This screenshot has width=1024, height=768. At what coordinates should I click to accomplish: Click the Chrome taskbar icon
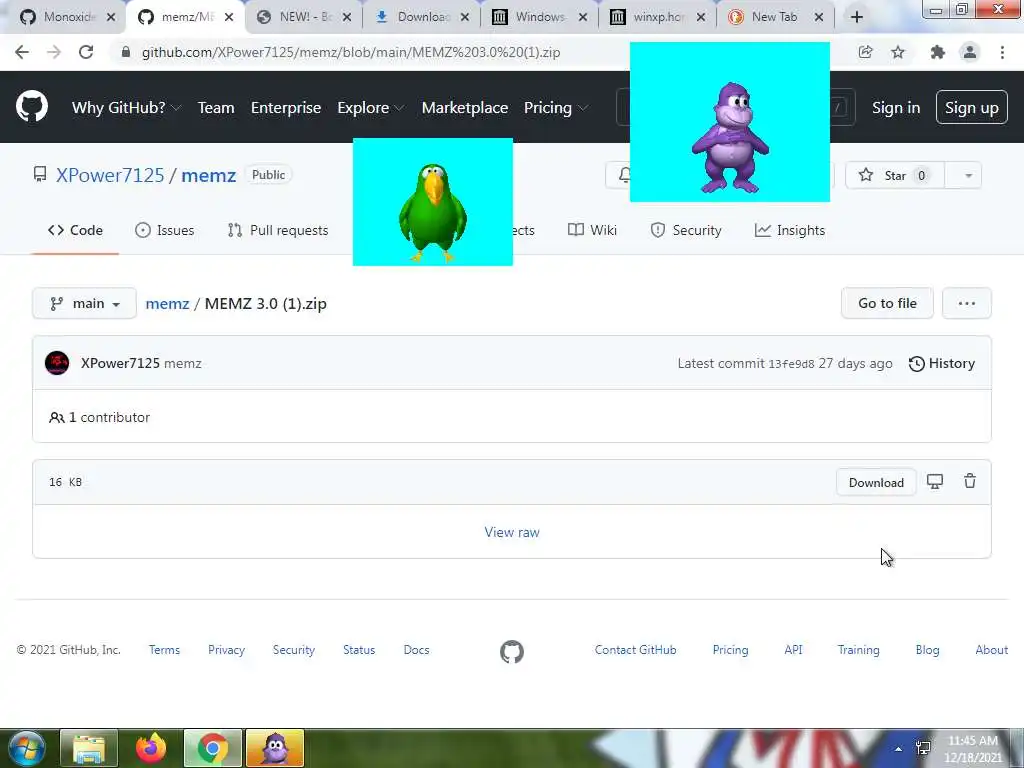click(212, 748)
